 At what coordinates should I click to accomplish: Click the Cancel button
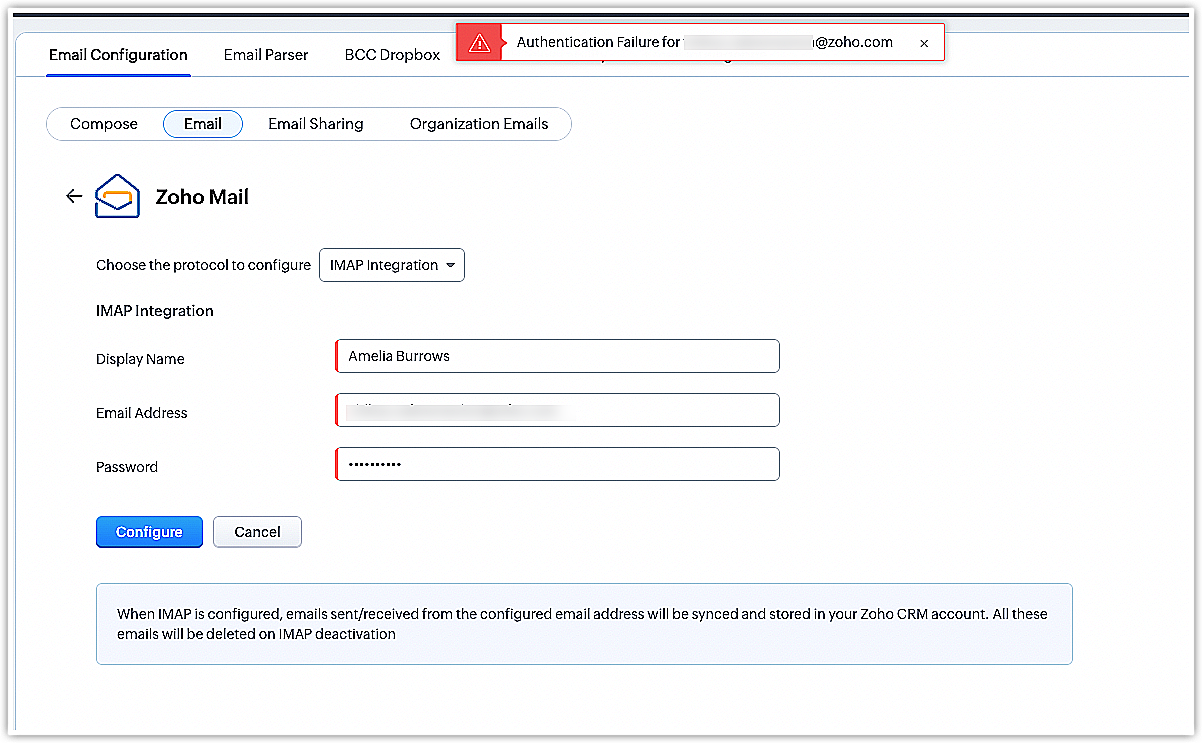[257, 532]
